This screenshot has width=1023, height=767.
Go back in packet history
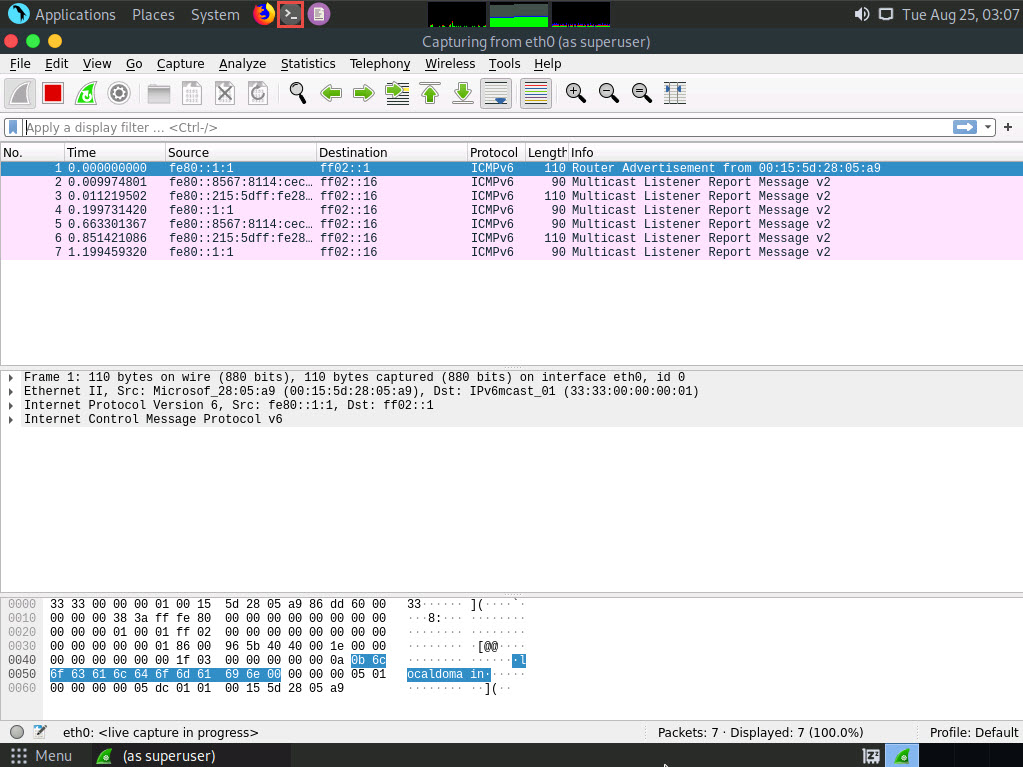click(x=331, y=93)
